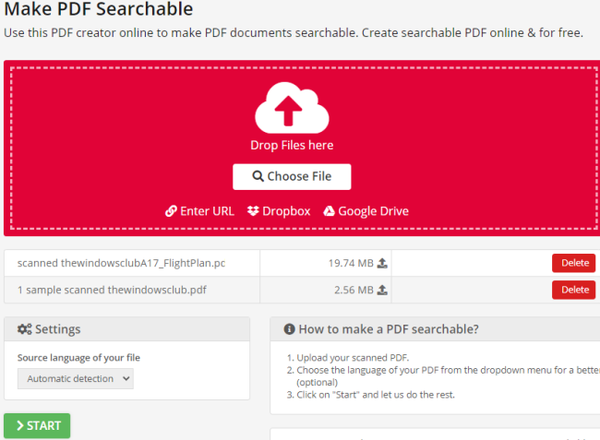Select file name scanned thewindowsclubA17_FlightPlan
Image resolution: width=600 pixels, height=440 pixels.
click(121, 263)
